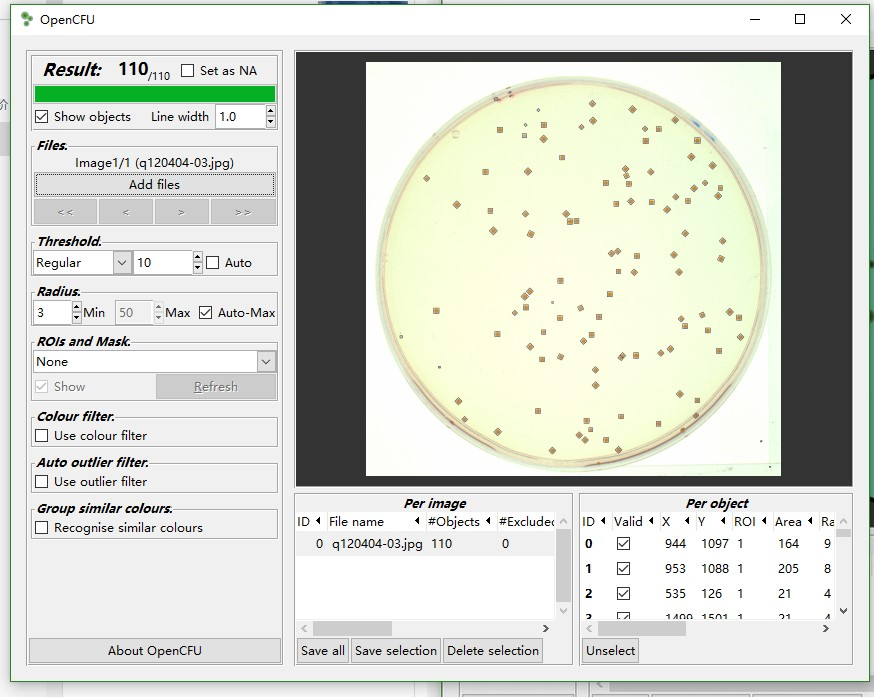Open About OpenCFU dialog
Image resolution: width=874 pixels, height=697 pixels.
(x=154, y=650)
